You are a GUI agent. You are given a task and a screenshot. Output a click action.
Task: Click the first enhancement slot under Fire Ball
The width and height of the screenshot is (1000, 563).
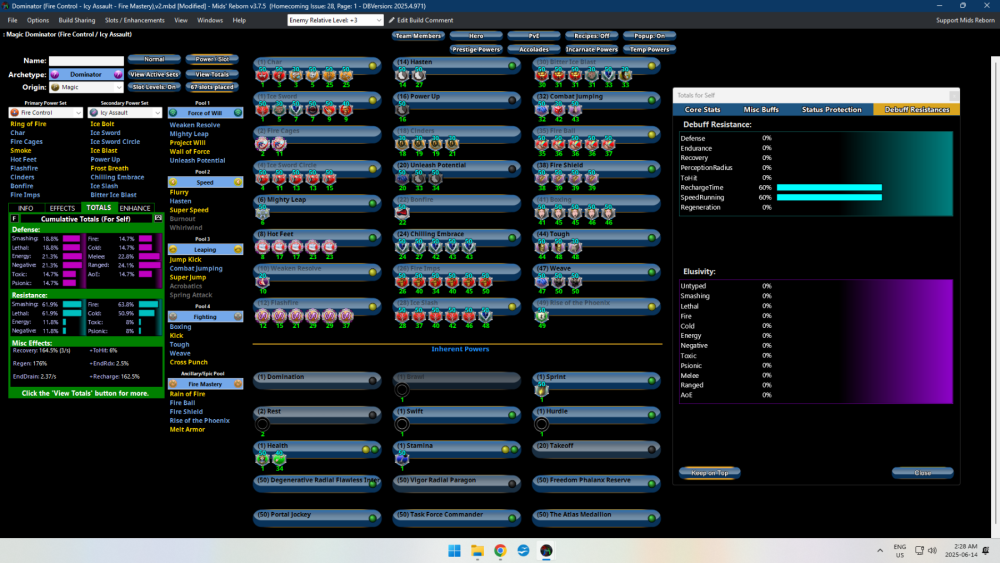pos(541,144)
